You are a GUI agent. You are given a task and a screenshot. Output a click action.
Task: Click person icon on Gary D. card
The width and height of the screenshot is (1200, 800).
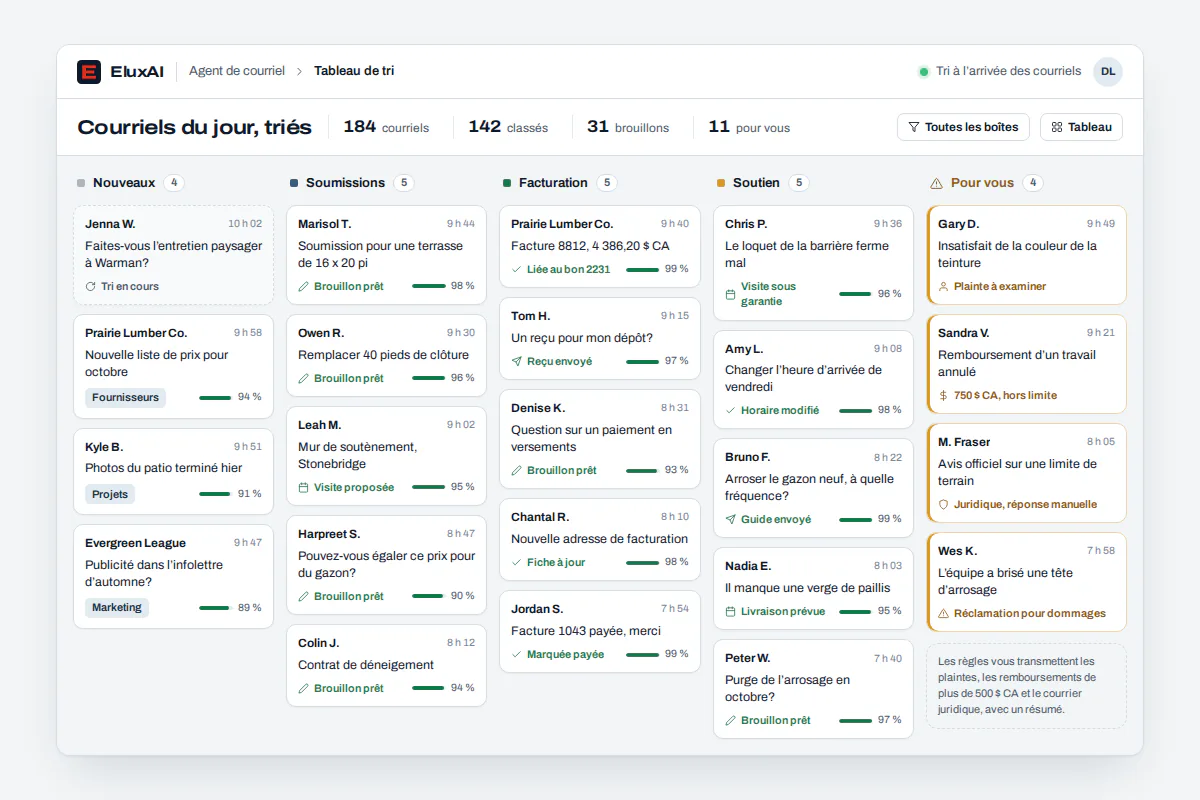pyautogui.click(x=943, y=286)
